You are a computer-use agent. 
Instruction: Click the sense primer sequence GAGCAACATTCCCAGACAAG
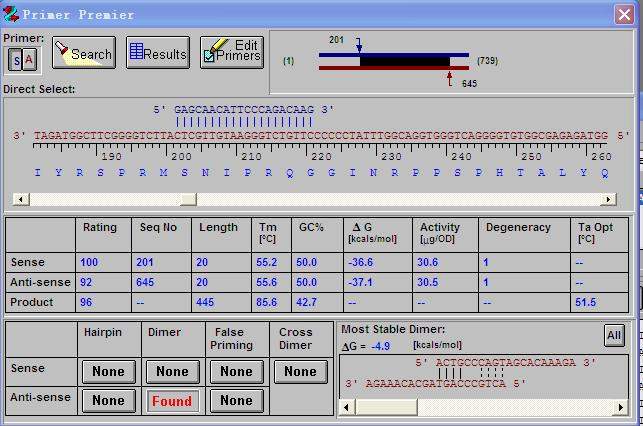pos(244,110)
